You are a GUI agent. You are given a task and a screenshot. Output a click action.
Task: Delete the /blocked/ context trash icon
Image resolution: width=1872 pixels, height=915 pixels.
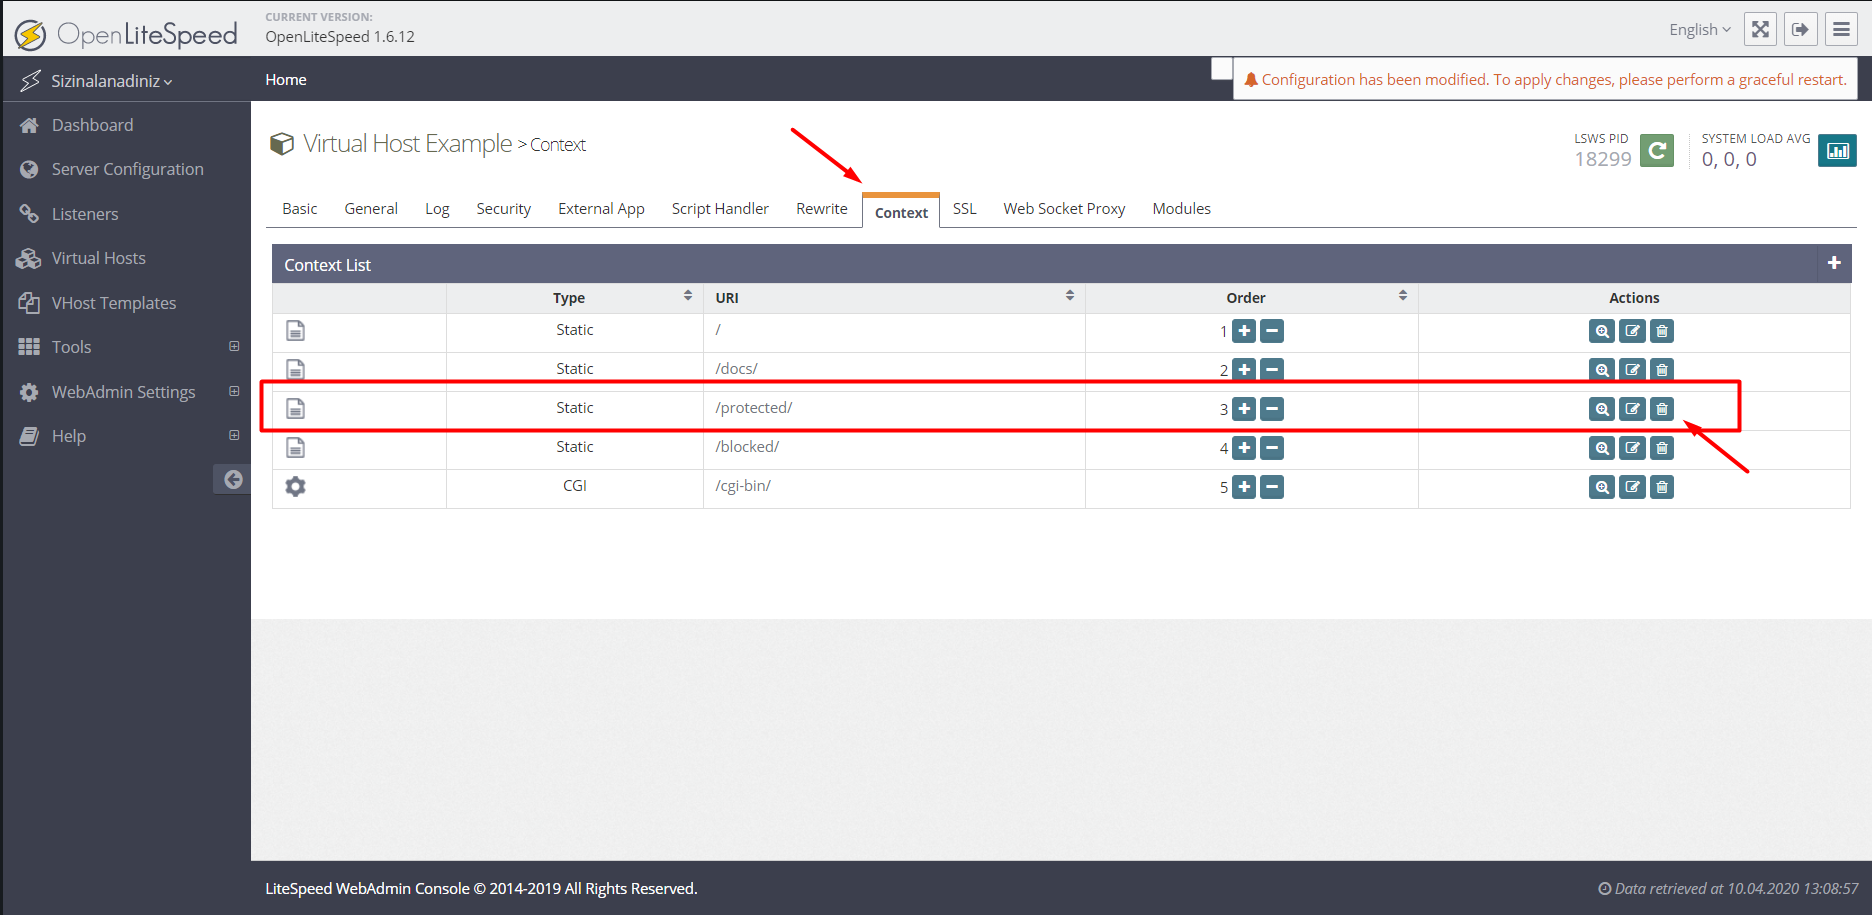pyautogui.click(x=1662, y=448)
